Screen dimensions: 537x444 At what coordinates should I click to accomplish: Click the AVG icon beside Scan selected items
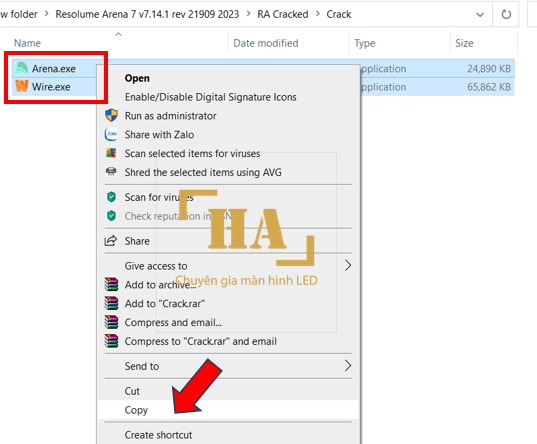point(111,153)
